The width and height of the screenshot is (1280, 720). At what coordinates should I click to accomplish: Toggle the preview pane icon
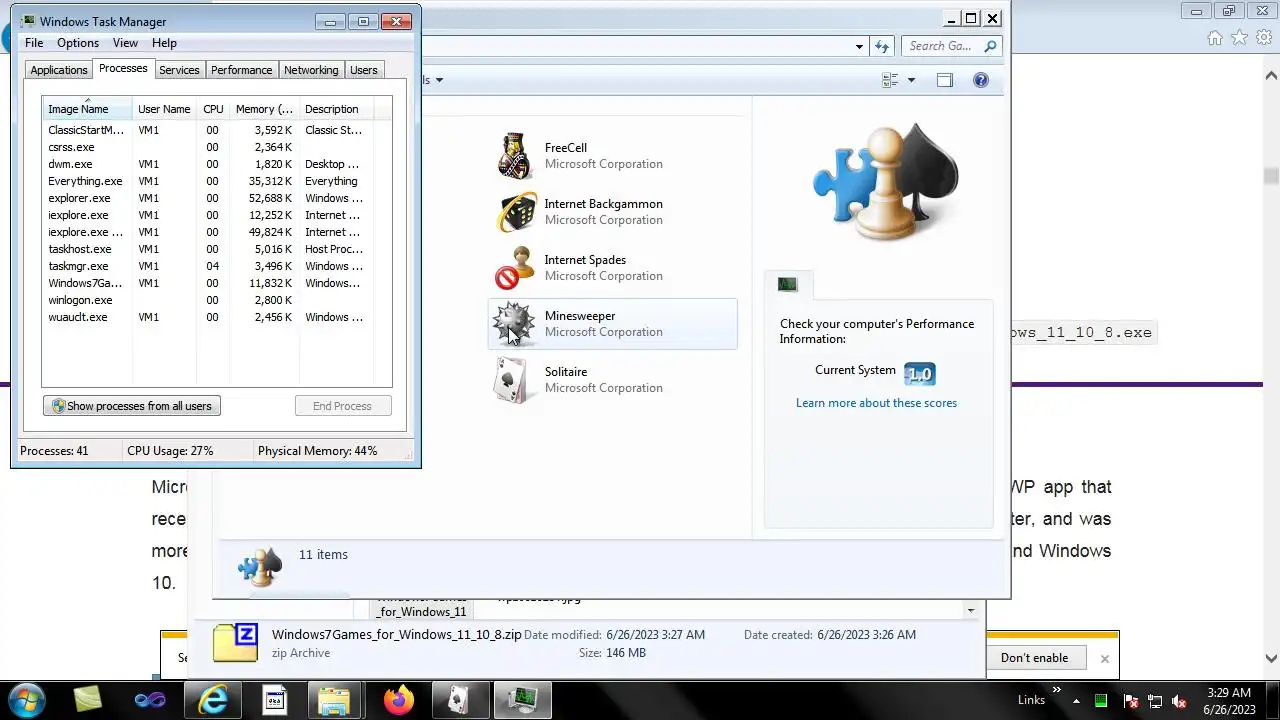pos(945,80)
